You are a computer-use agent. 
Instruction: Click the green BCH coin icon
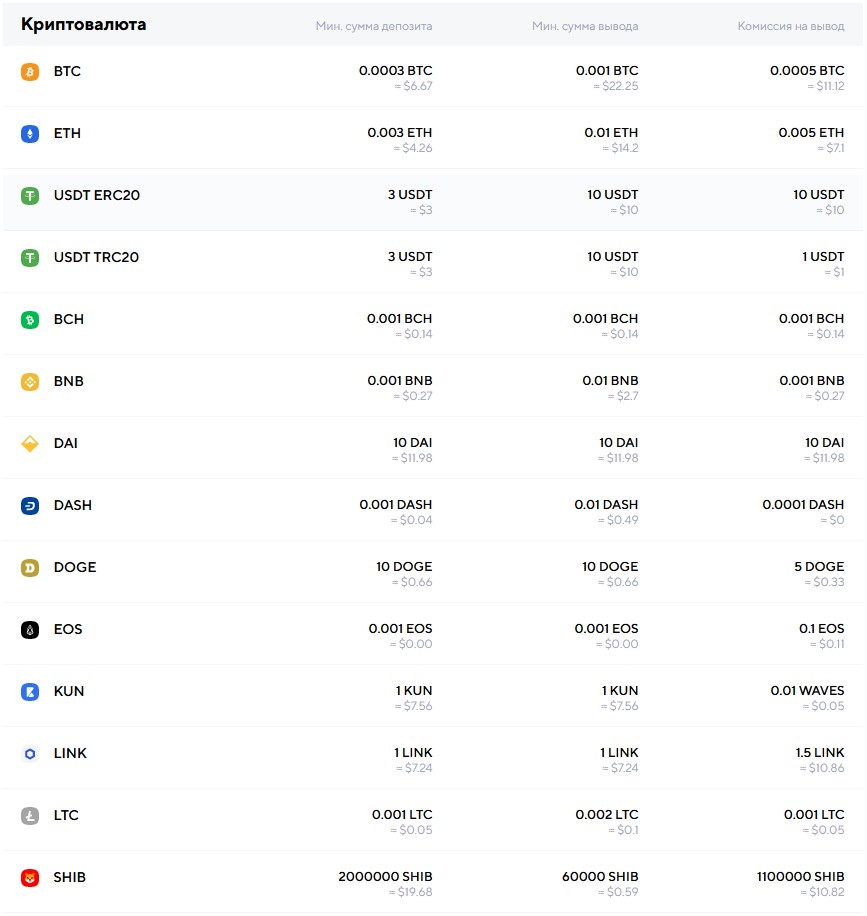point(30,320)
